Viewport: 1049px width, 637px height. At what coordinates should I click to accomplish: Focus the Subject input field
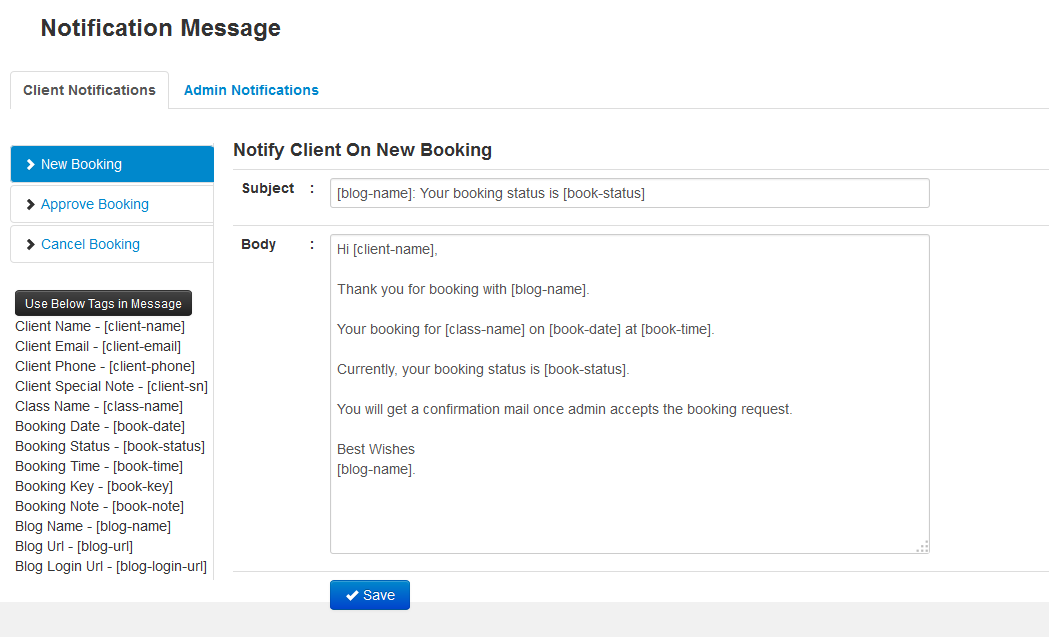pos(630,193)
